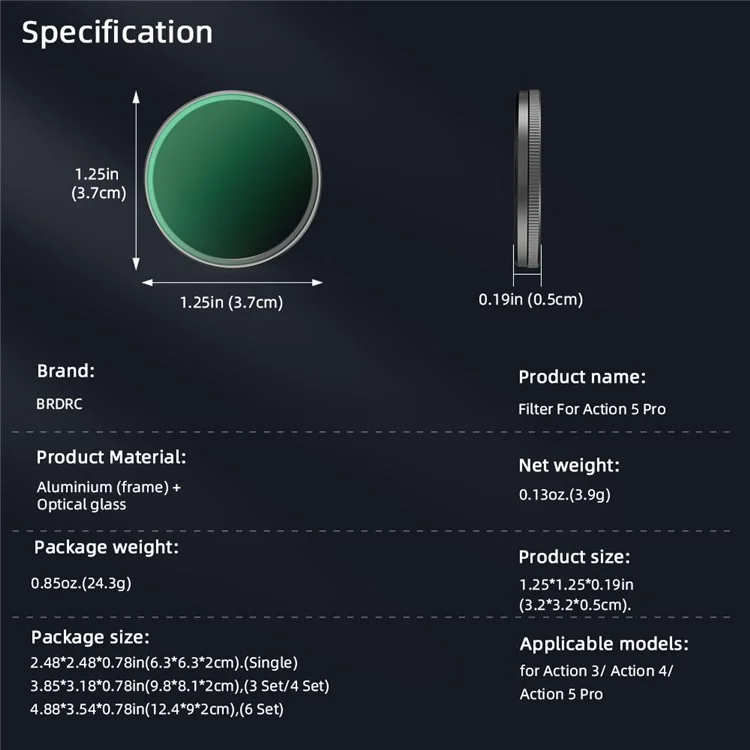Click the vertical 1.25in (3.7cm) label

point(99,183)
